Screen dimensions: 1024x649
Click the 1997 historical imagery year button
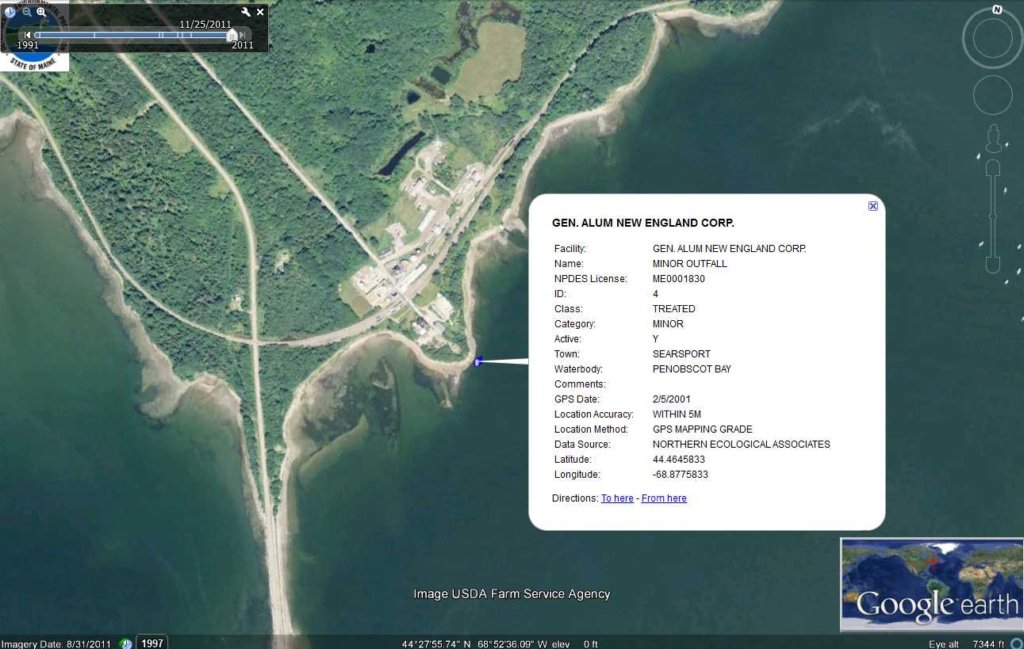click(152, 643)
